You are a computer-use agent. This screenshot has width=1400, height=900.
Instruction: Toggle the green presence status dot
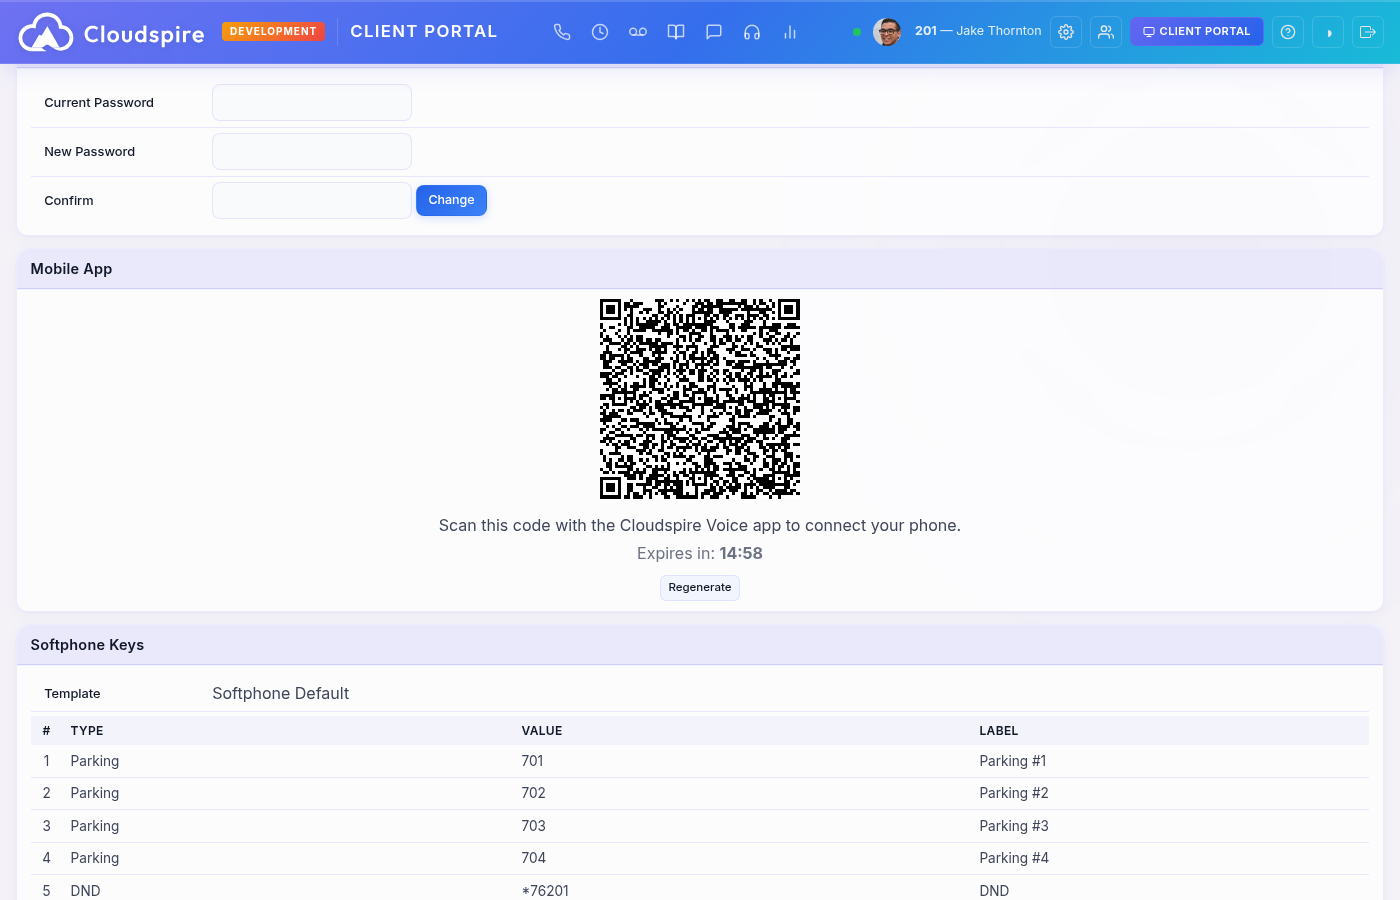(x=857, y=31)
